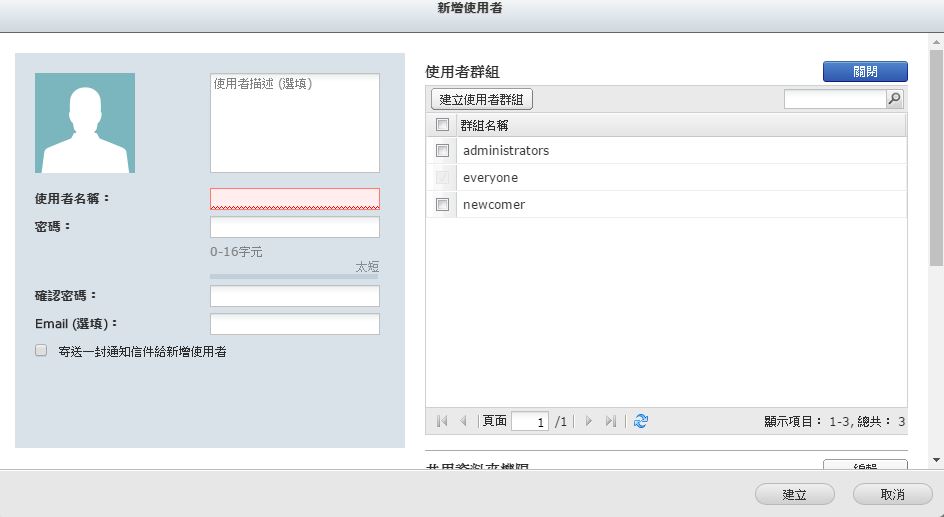Click the 使用者名稱 input field

click(x=294, y=198)
